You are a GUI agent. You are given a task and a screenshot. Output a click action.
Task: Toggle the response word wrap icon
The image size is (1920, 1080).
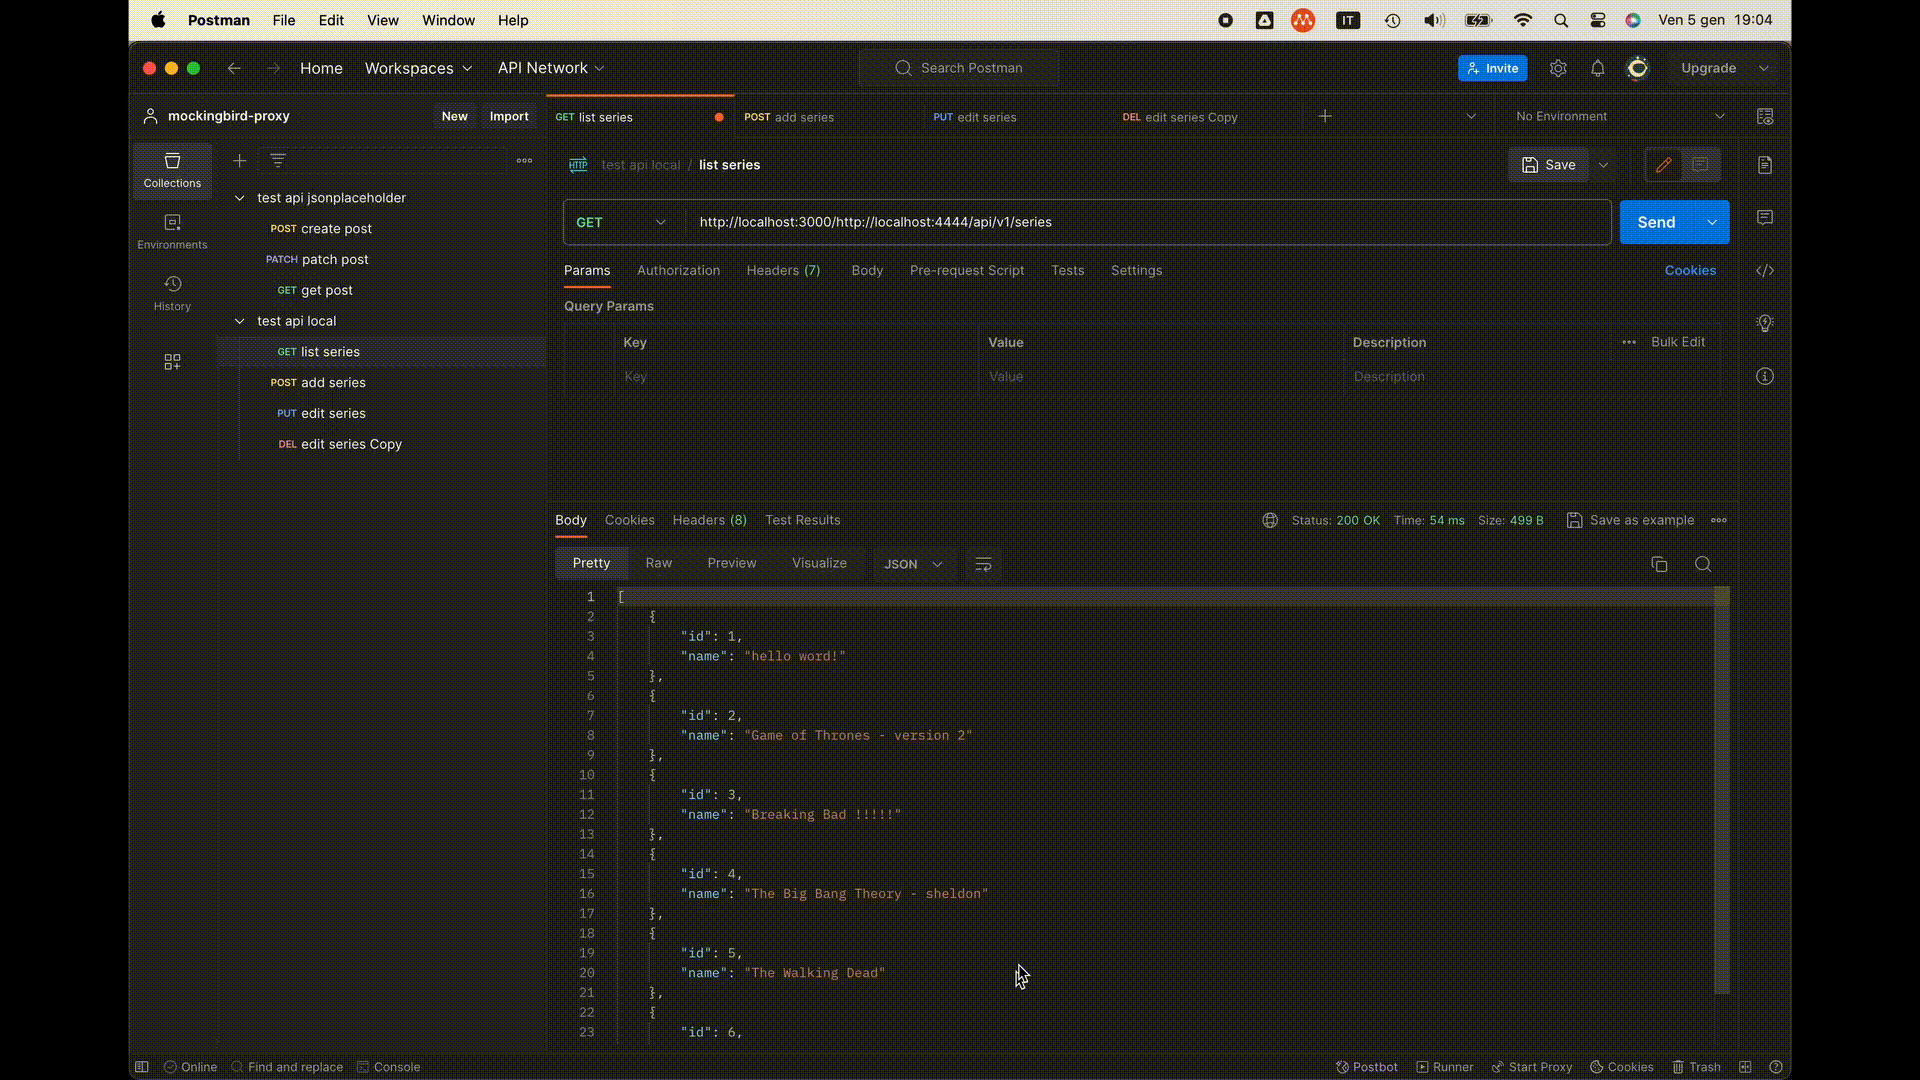(x=983, y=564)
